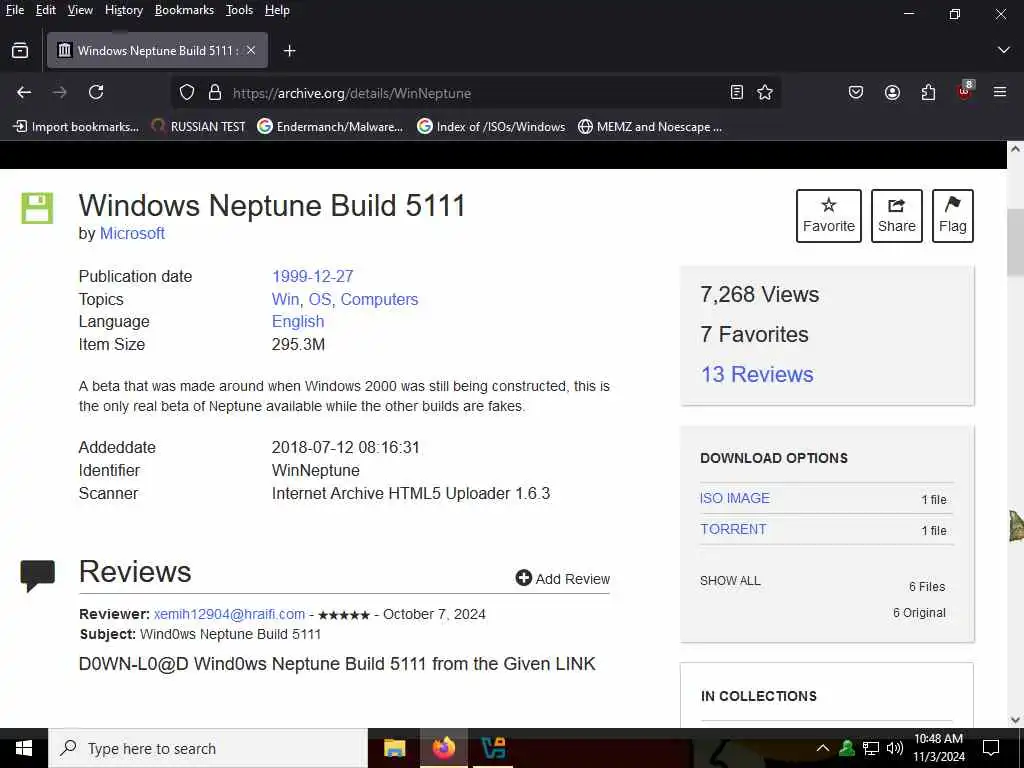
Task: Open File Explorer from the taskbar
Action: 394,748
